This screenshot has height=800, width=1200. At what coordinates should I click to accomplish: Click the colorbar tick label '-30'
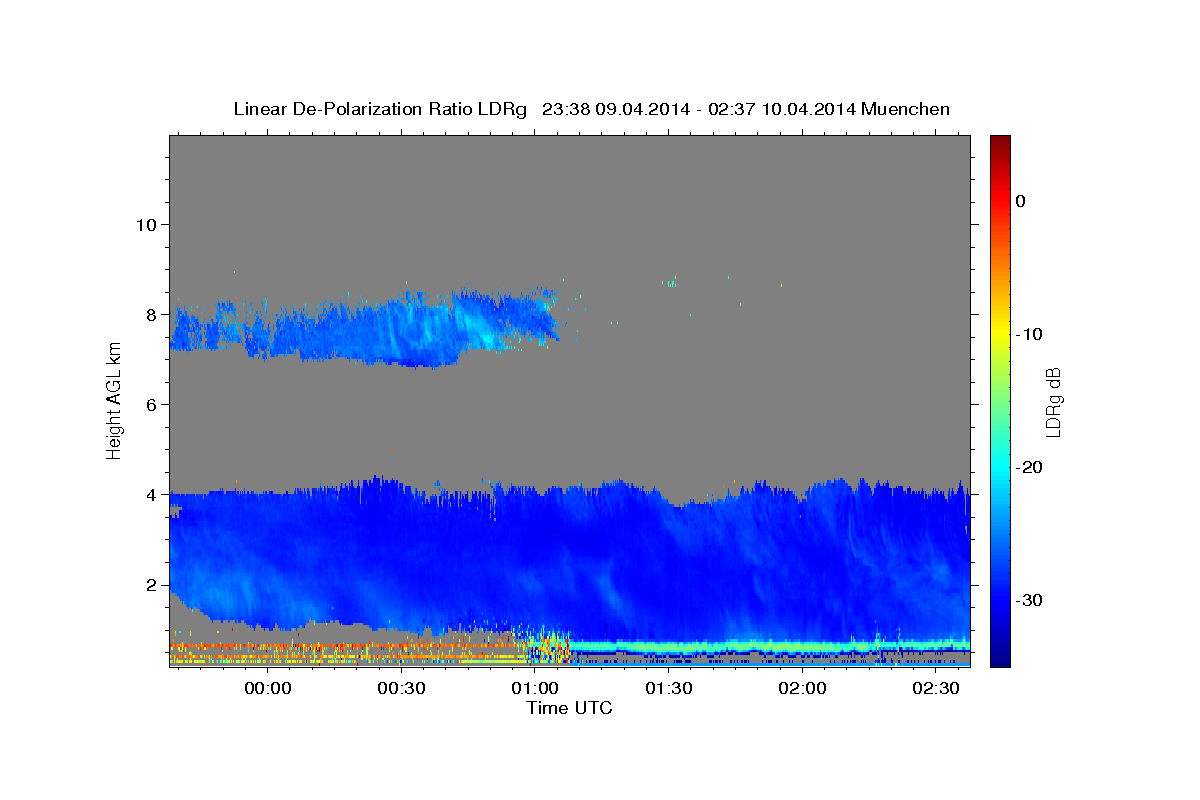coord(1030,600)
